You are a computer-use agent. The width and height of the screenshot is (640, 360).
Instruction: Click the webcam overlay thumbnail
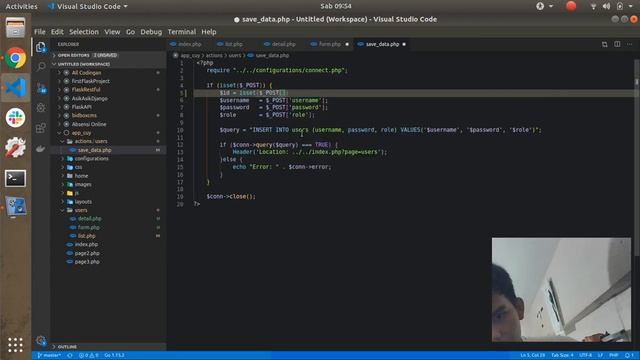tap(561, 289)
